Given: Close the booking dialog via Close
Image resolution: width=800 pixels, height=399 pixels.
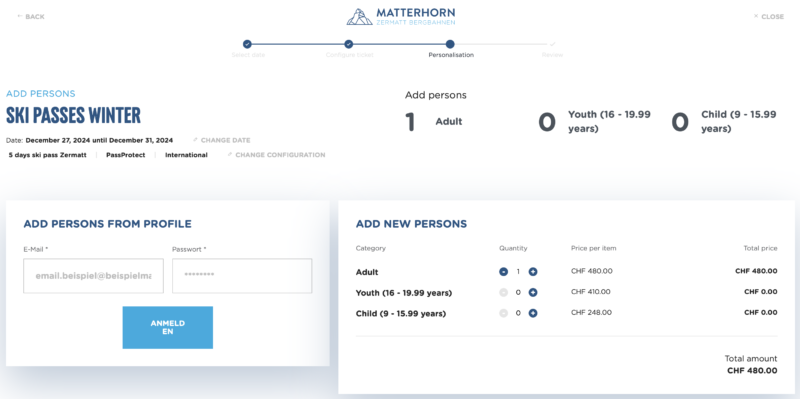Looking at the screenshot, I should click(768, 17).
